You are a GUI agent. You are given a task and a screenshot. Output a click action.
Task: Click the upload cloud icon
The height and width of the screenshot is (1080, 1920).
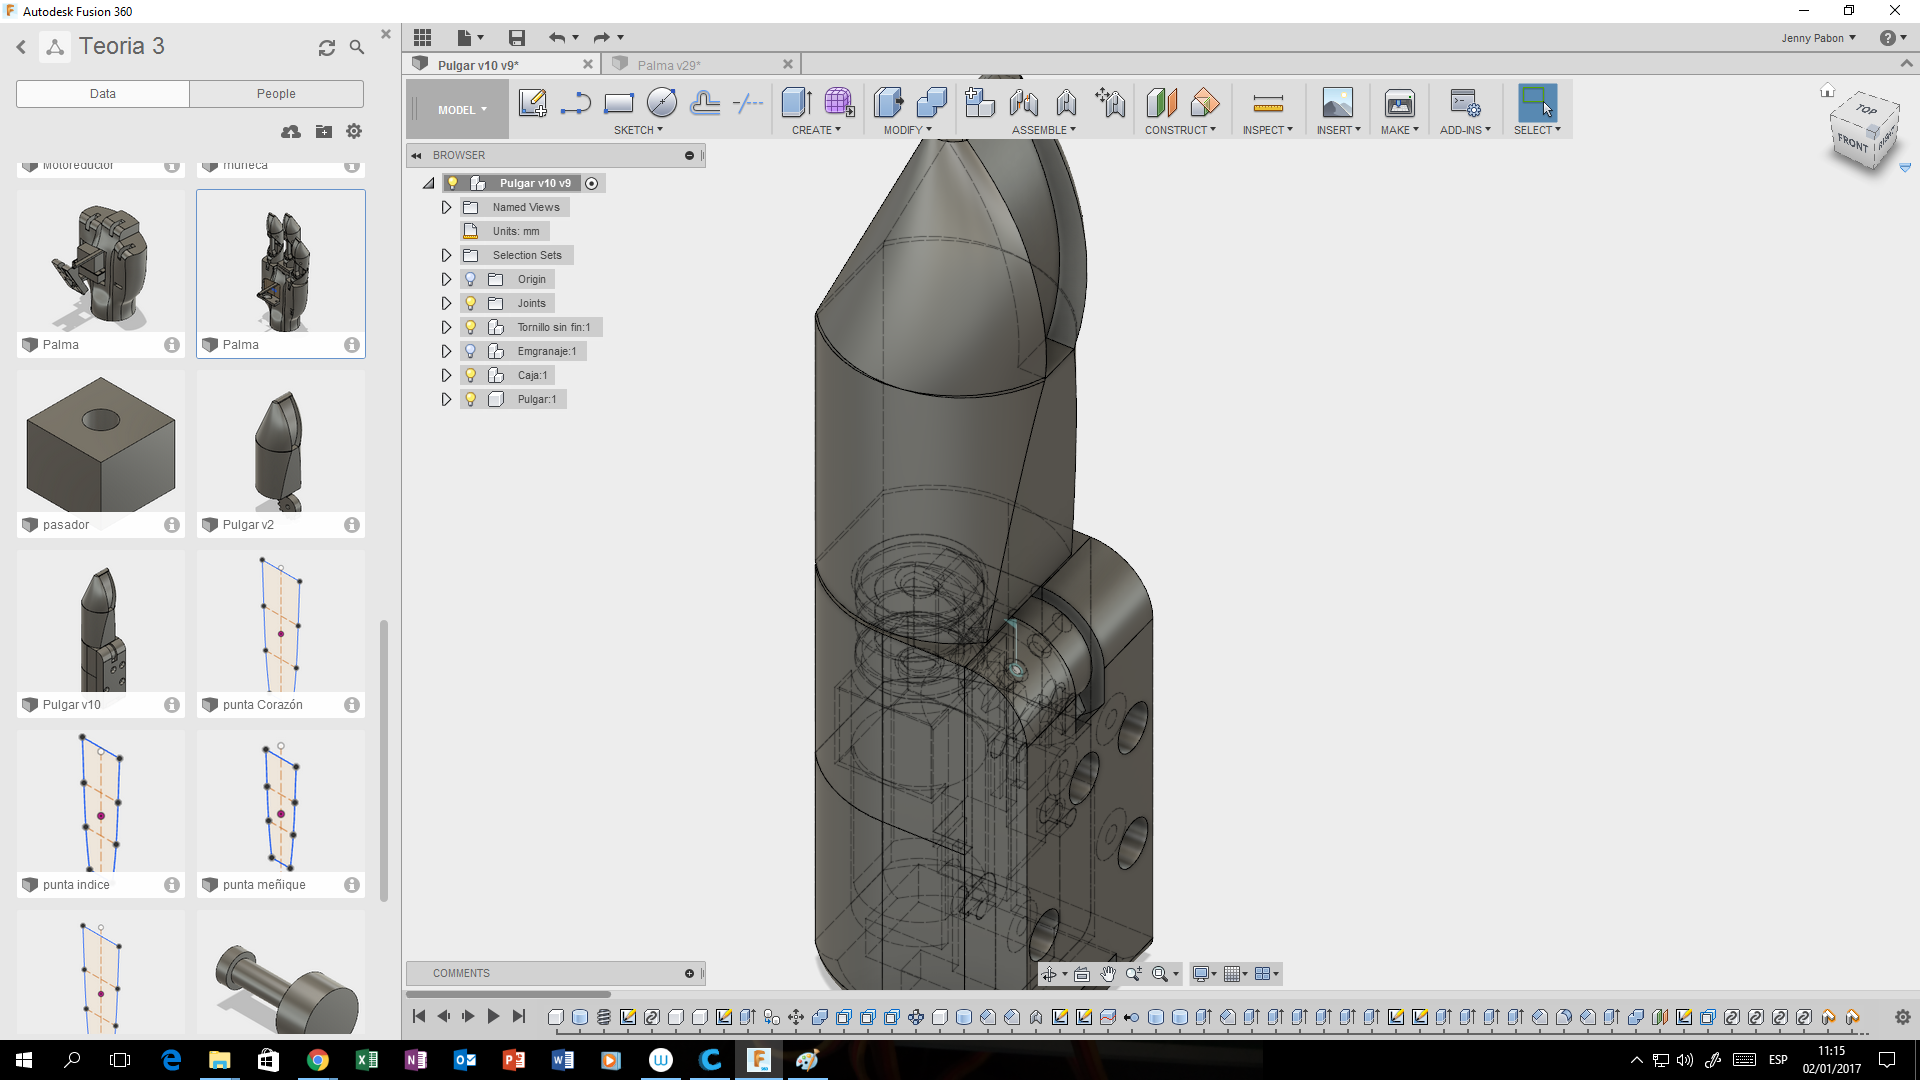(x=291, y=131)
